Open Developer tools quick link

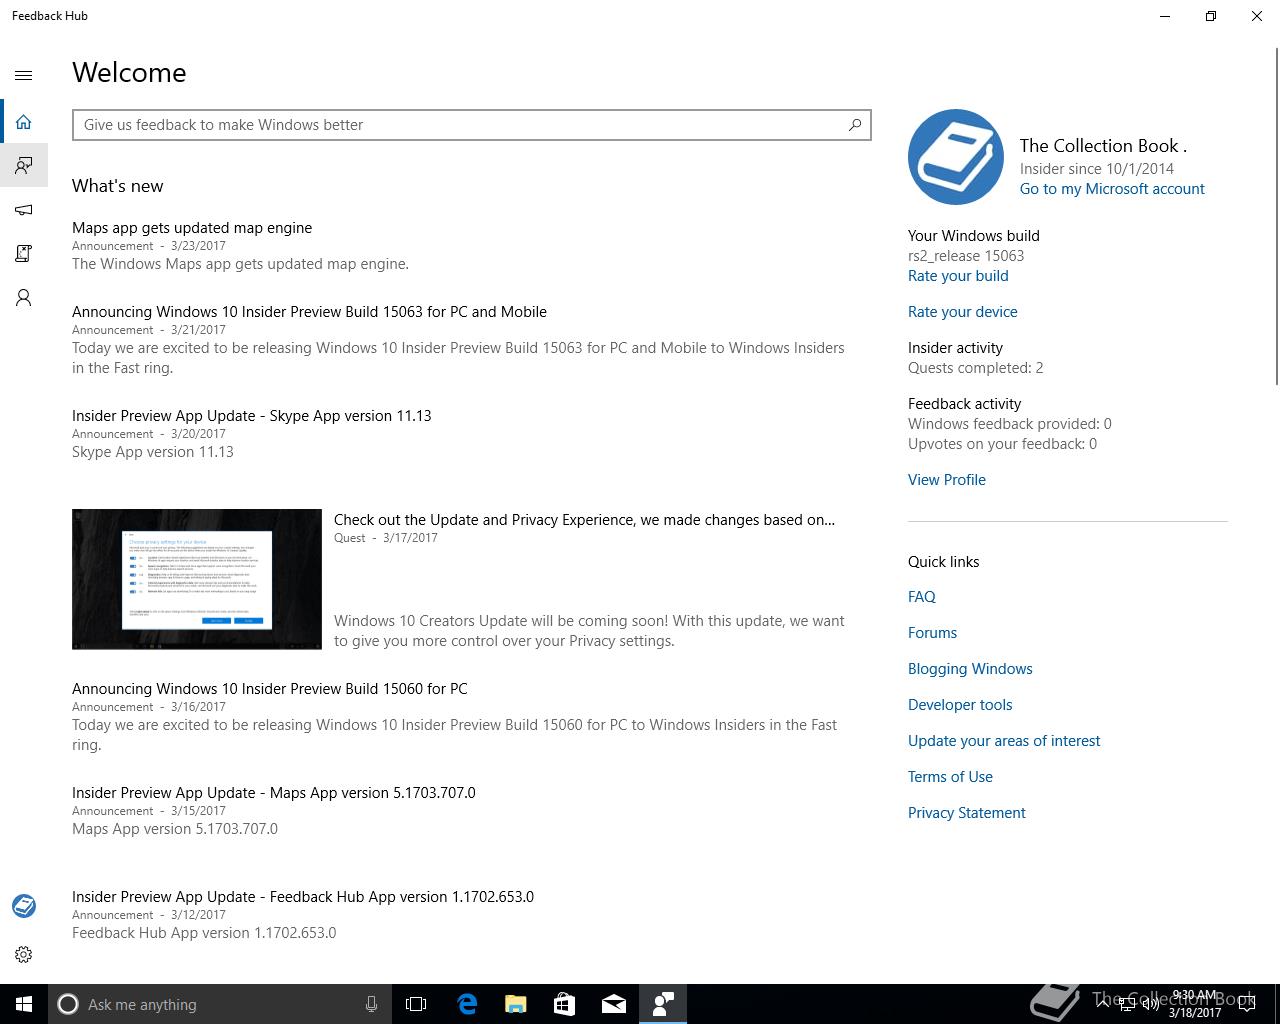(x=960, y=705)
